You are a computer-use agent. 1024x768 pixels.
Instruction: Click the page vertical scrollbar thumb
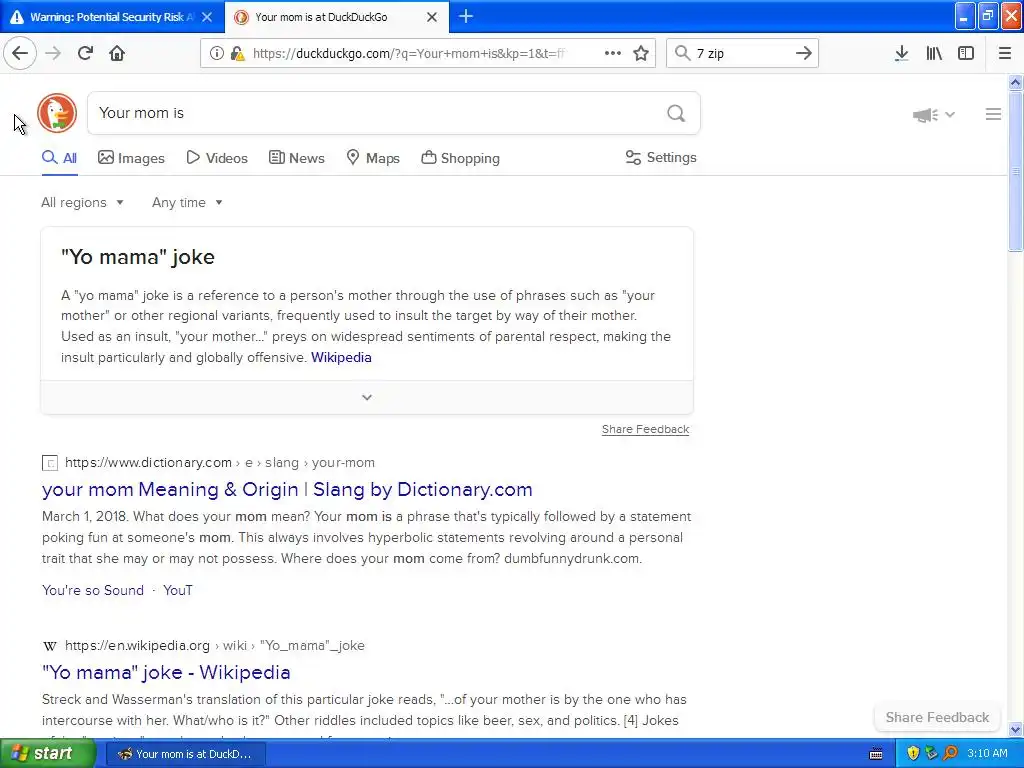(1015, 170)
